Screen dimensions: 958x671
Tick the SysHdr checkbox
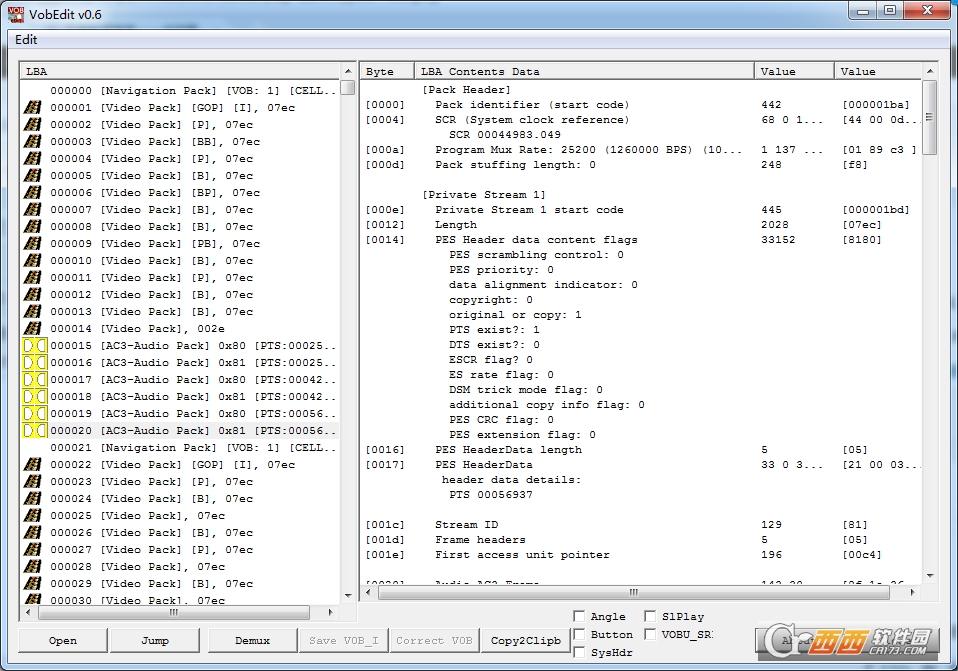point(579,652)
